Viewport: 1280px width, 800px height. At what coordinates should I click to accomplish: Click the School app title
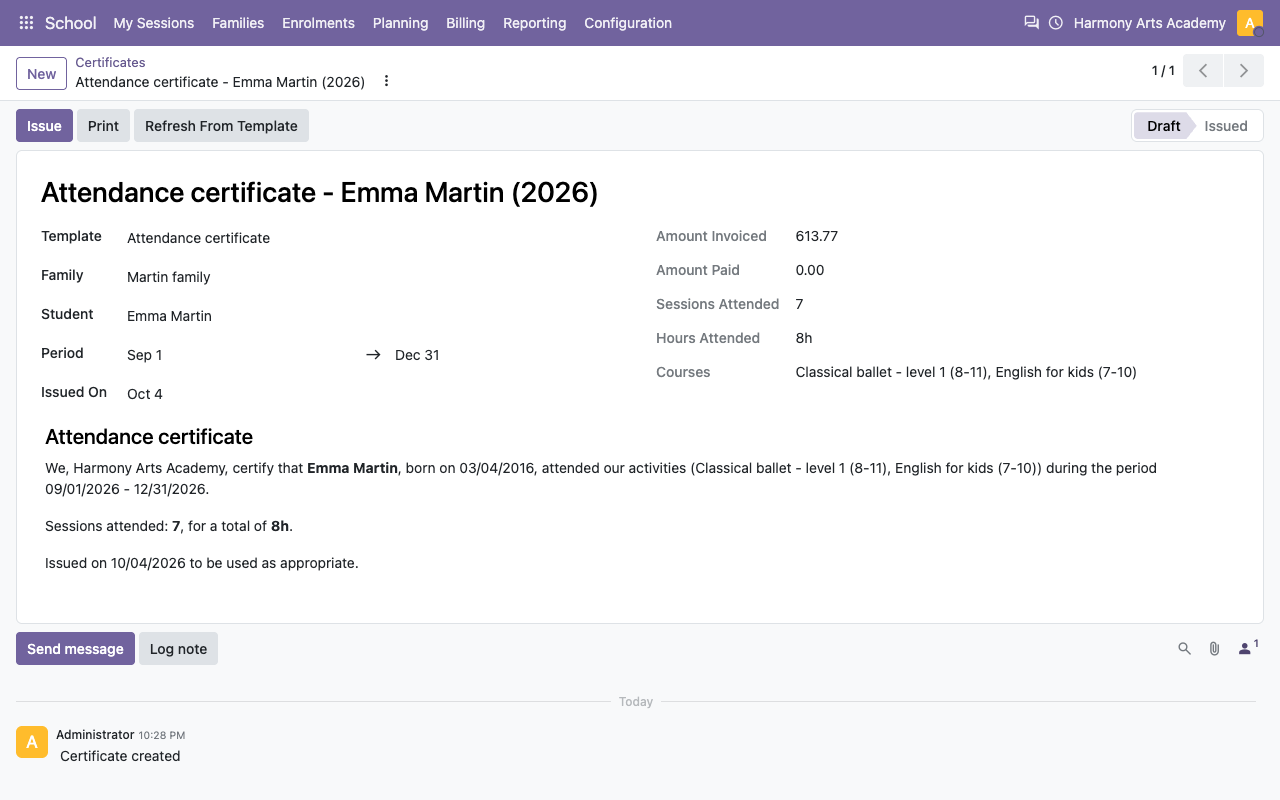pyautogui.click(x=71, y=23)
